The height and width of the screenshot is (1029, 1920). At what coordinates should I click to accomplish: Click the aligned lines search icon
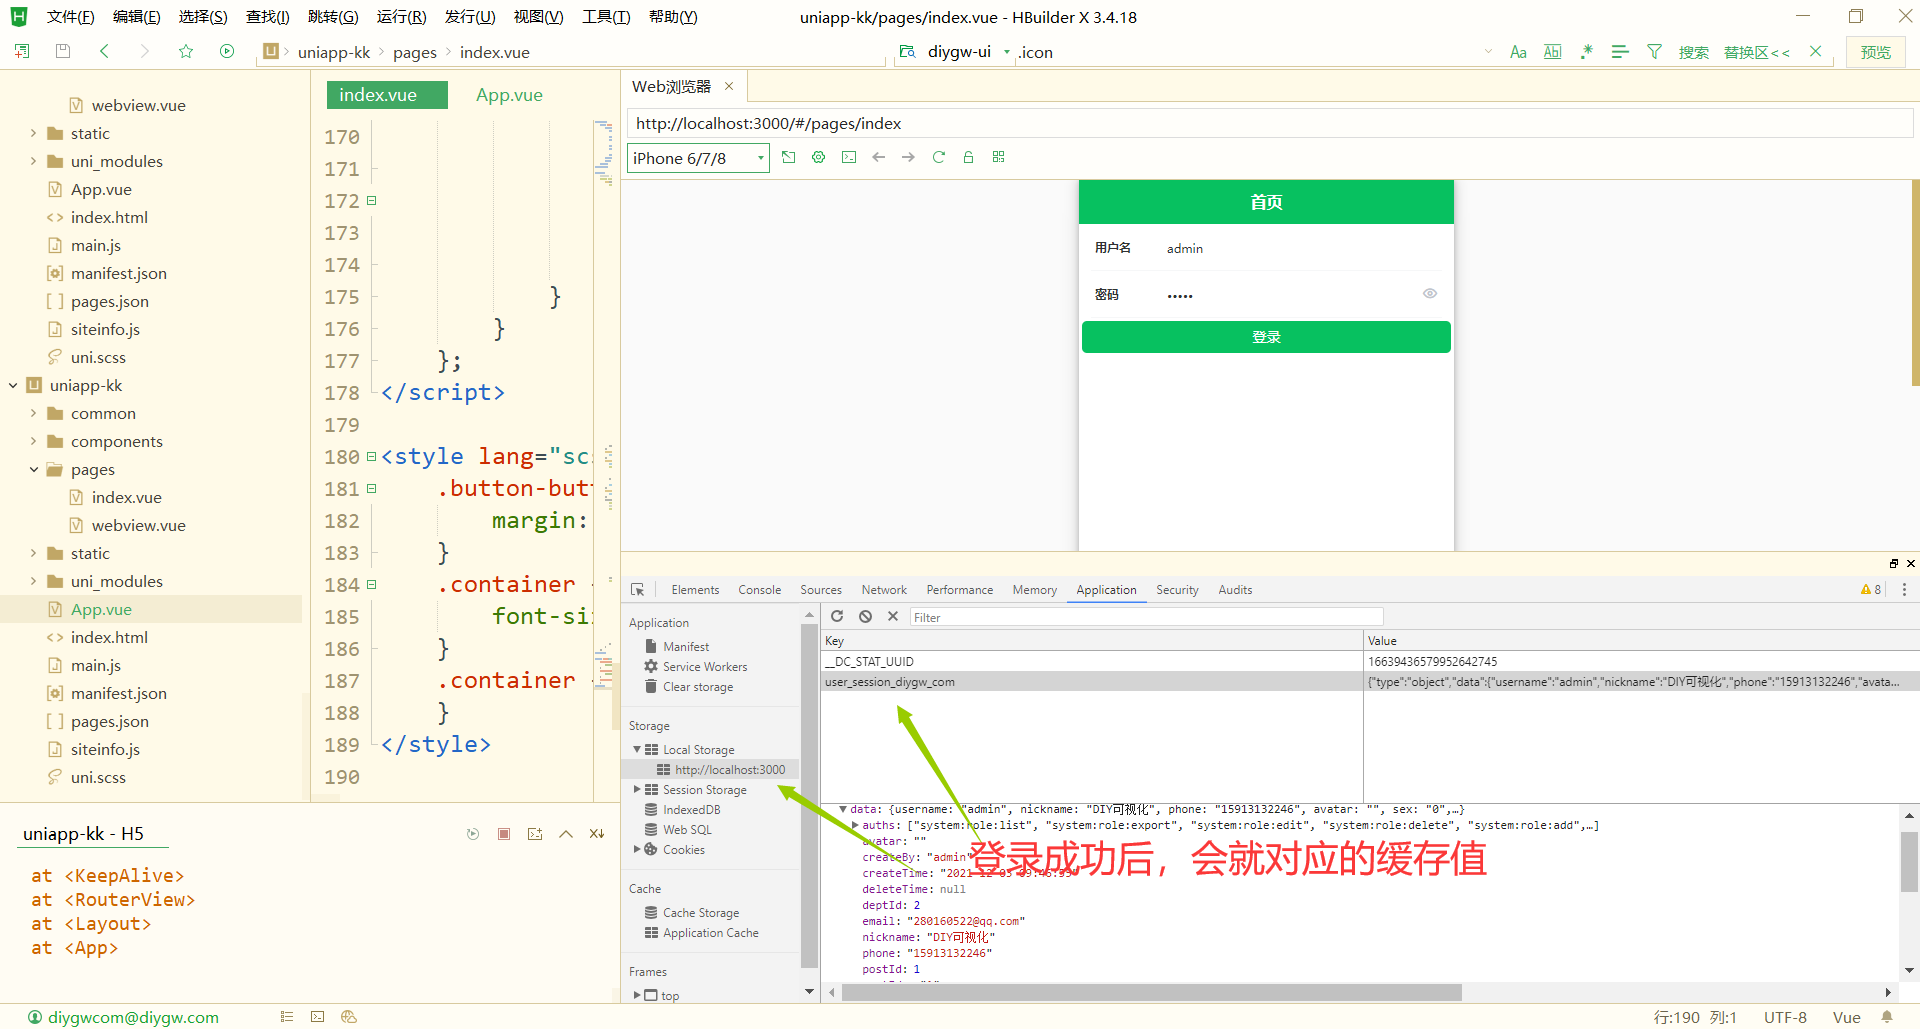(x=1620, y=52)
